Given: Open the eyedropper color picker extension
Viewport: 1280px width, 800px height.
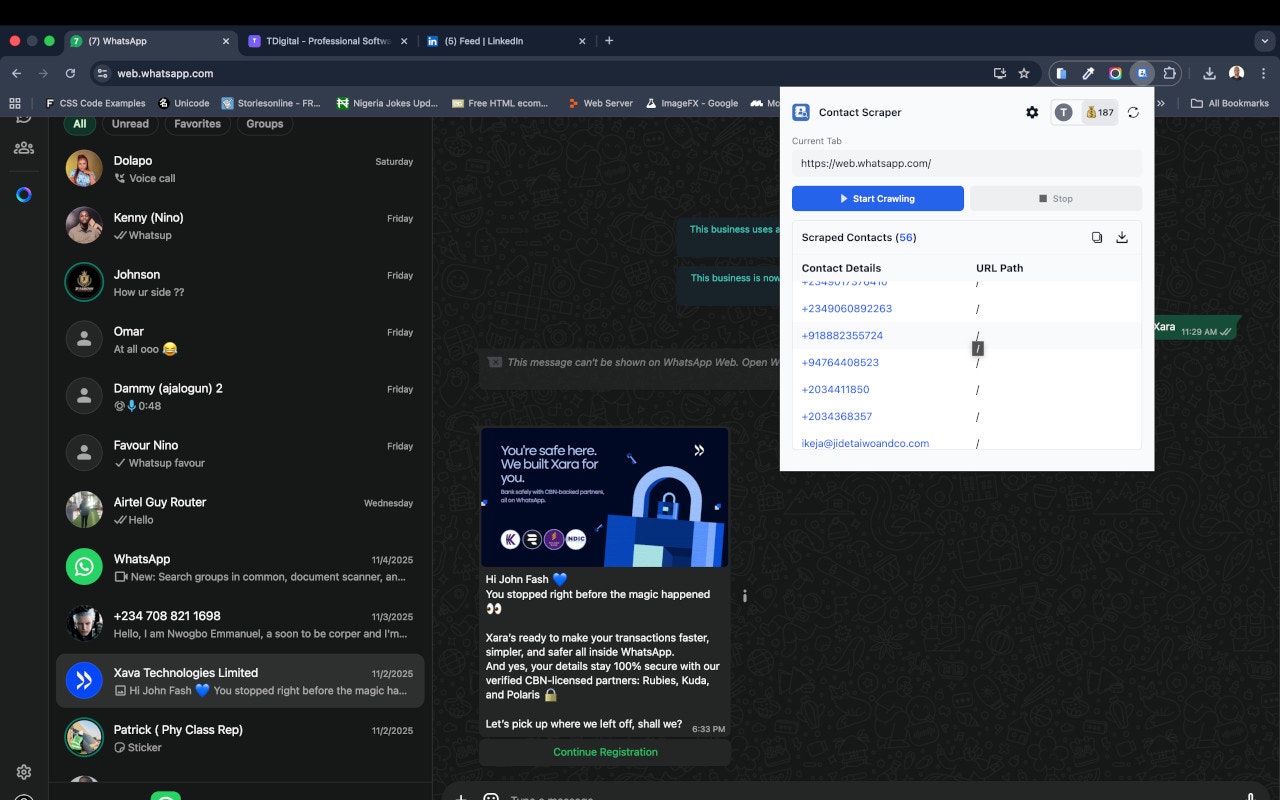Looking at the screenshot, I should click(1088, 73).
